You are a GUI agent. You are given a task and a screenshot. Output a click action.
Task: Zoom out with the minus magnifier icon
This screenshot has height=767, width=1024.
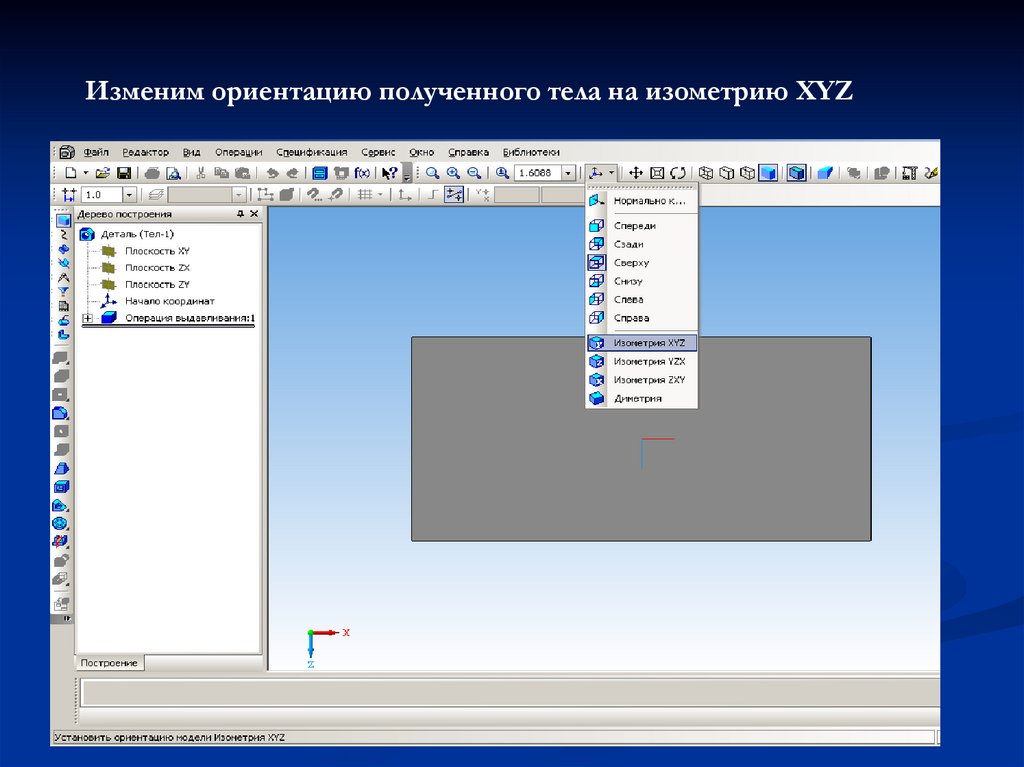(474, 173)
